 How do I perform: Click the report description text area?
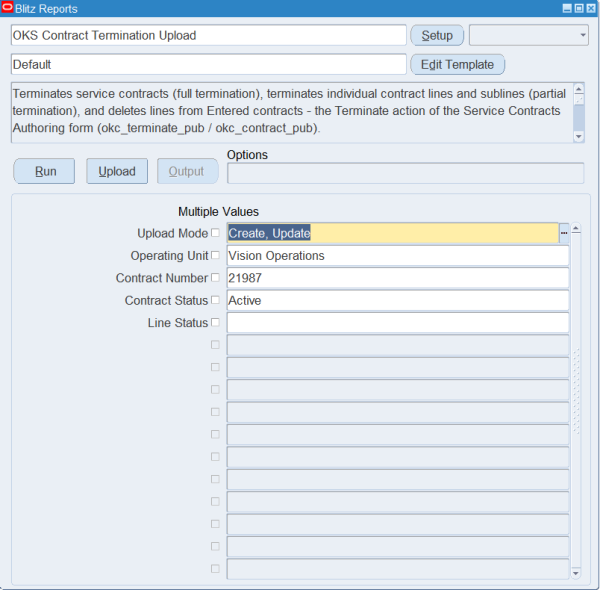(x=292, y=112)
